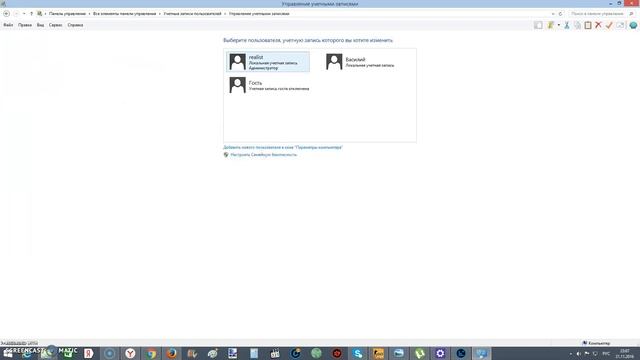
Task: Click Панель управления in the breadcrumb
Action: tap(67, 13)
